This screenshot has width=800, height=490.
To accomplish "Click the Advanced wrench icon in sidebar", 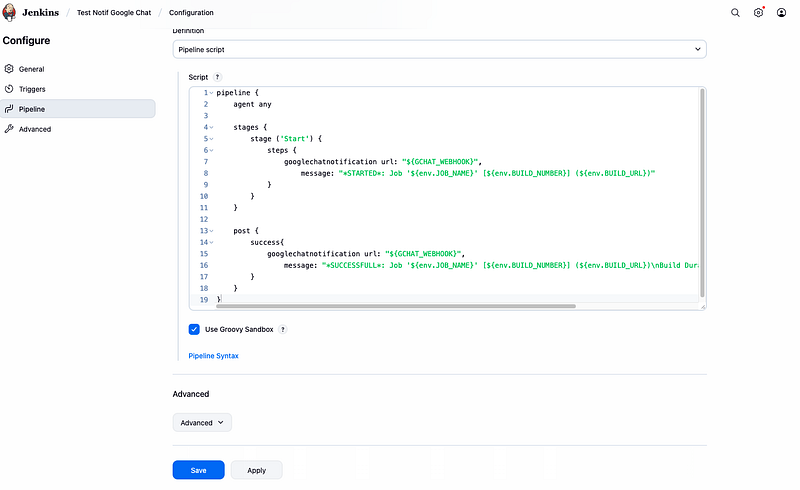I will (9, 129).
